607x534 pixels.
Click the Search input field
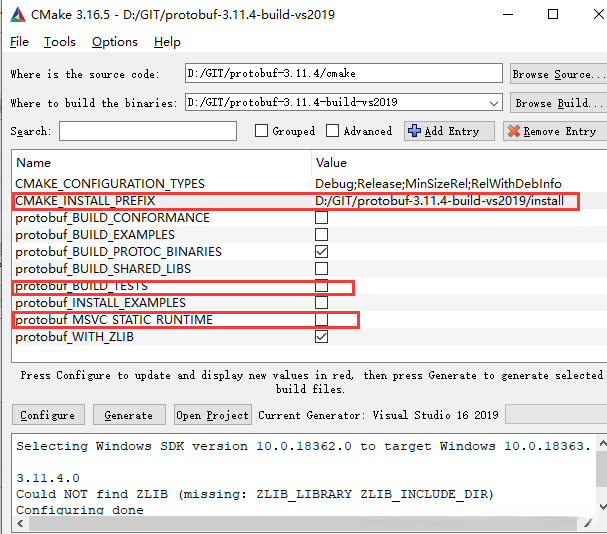click(148, 131)
